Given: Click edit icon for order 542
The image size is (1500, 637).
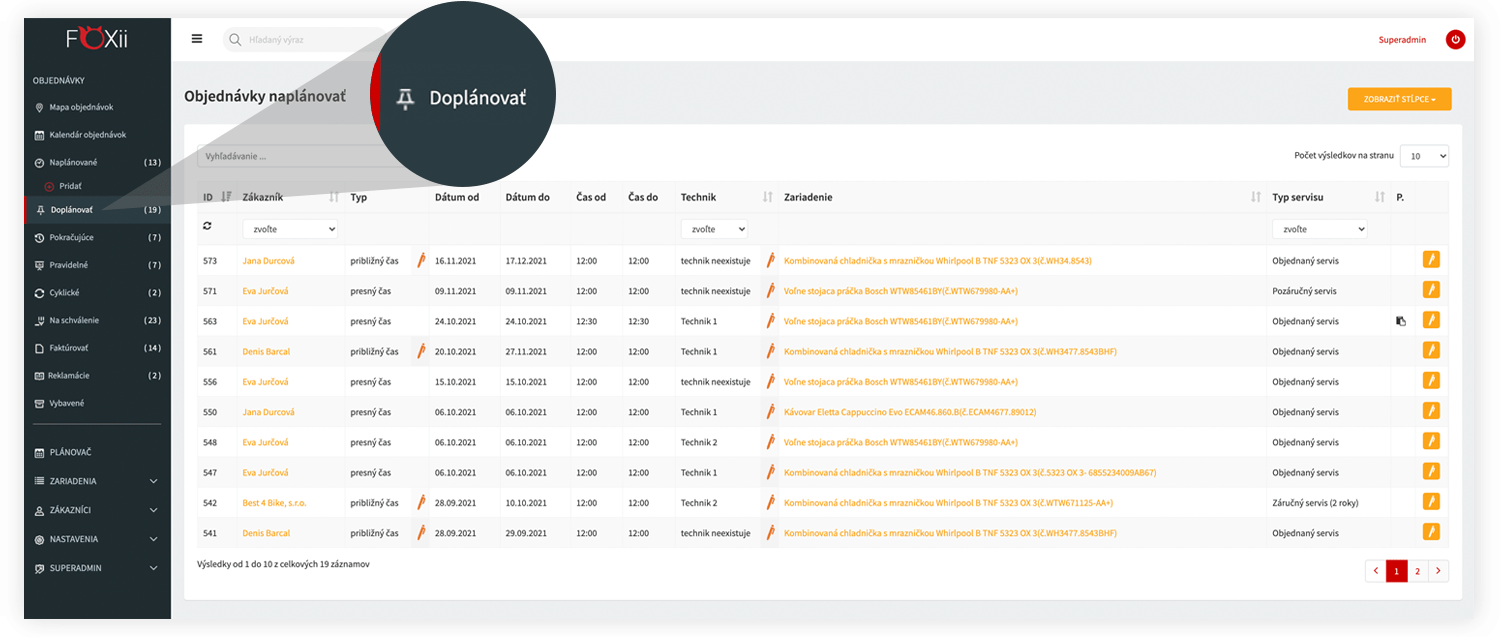Looking at the screenshot, I should [x=1431, y=502].
